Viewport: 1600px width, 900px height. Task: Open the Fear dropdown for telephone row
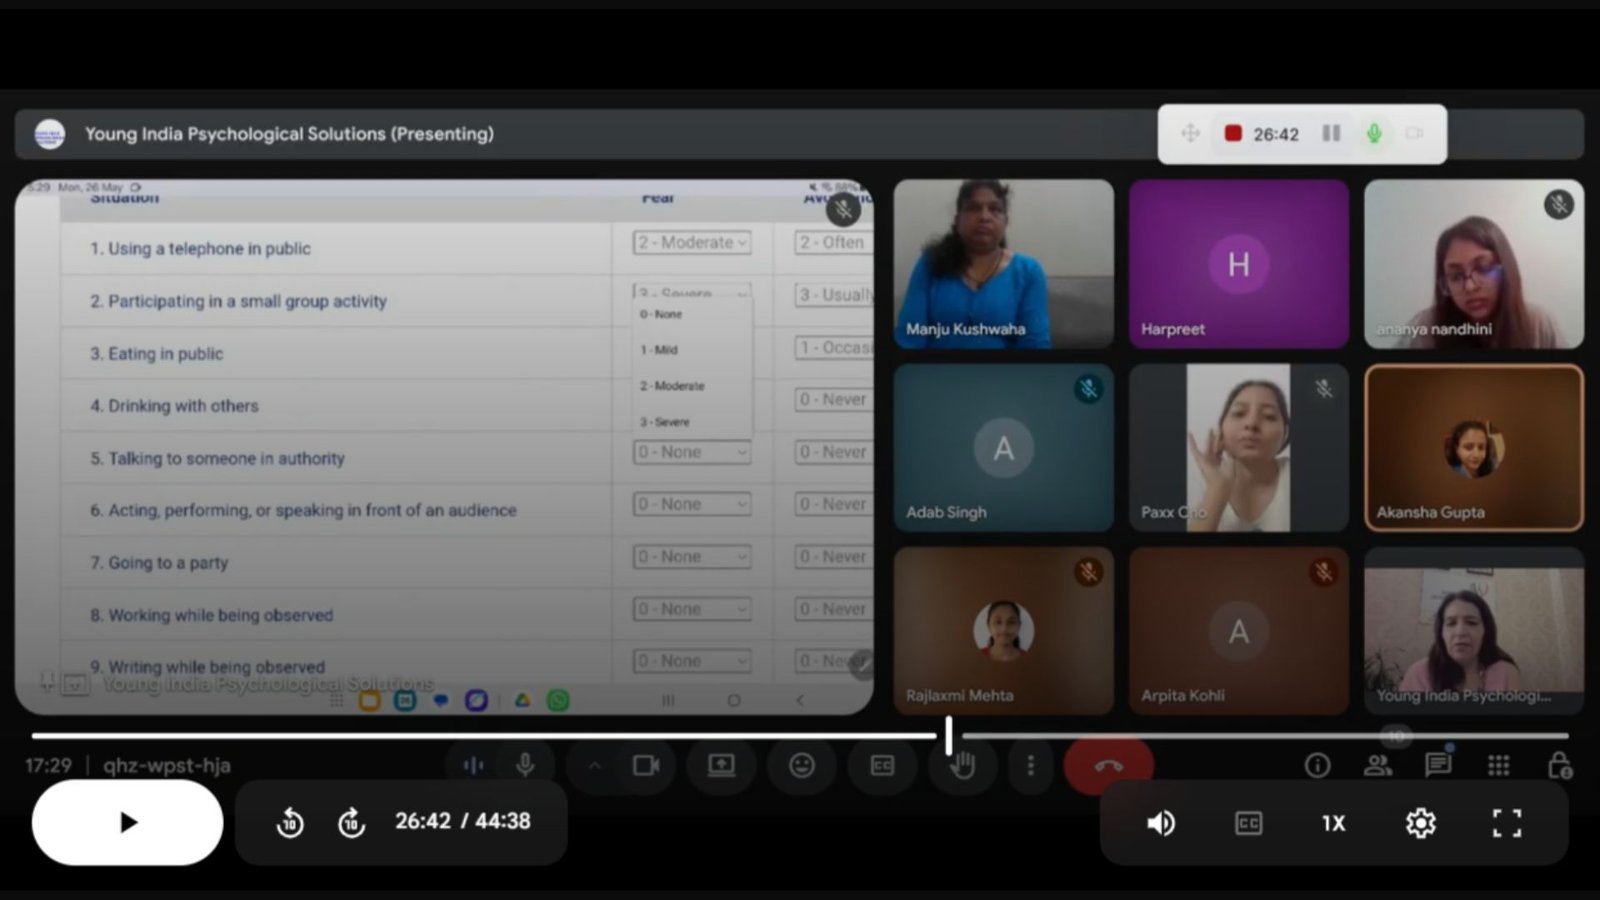[x=691, y=242]
